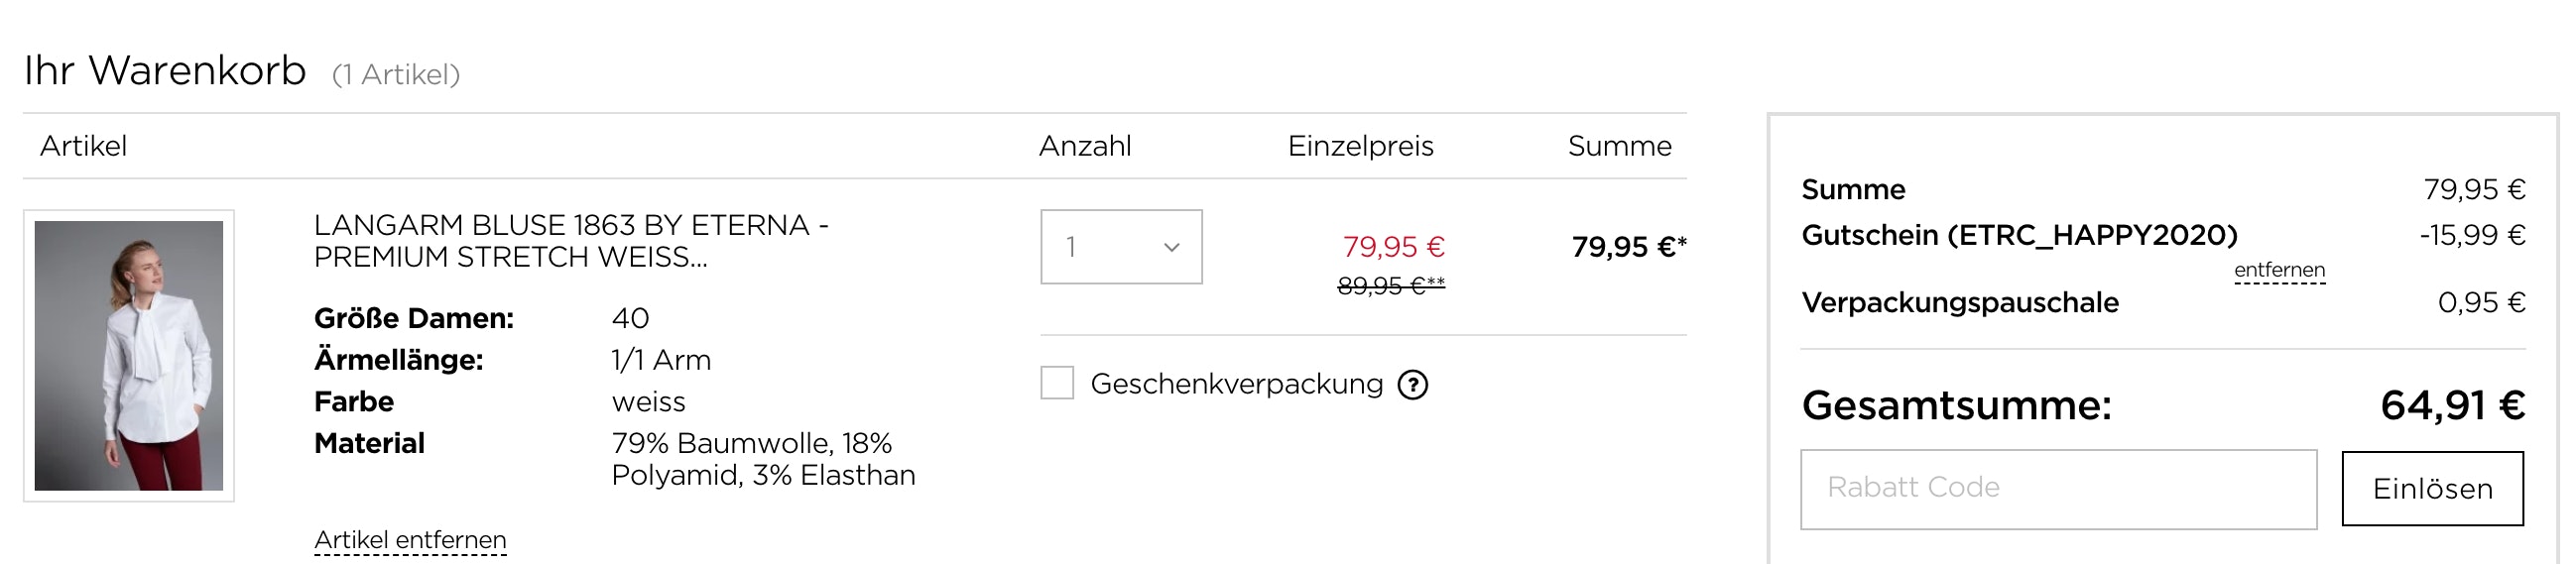Click the Gutschein ETRC_HAPPY2020 label

2019,235
